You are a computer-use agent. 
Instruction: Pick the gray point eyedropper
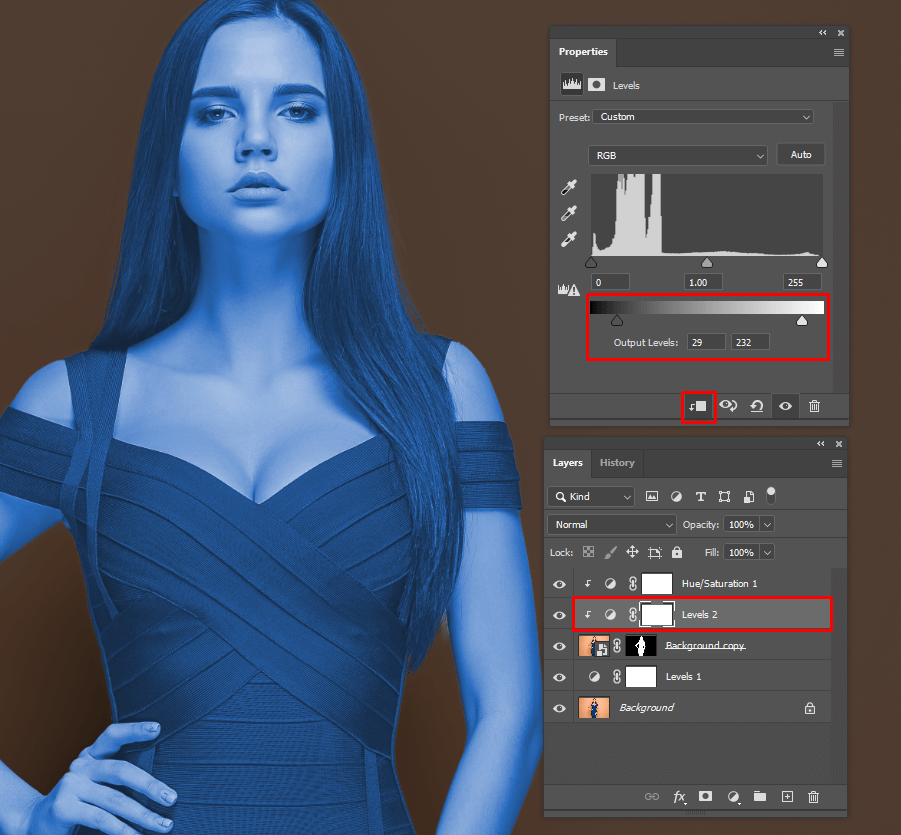569,213
